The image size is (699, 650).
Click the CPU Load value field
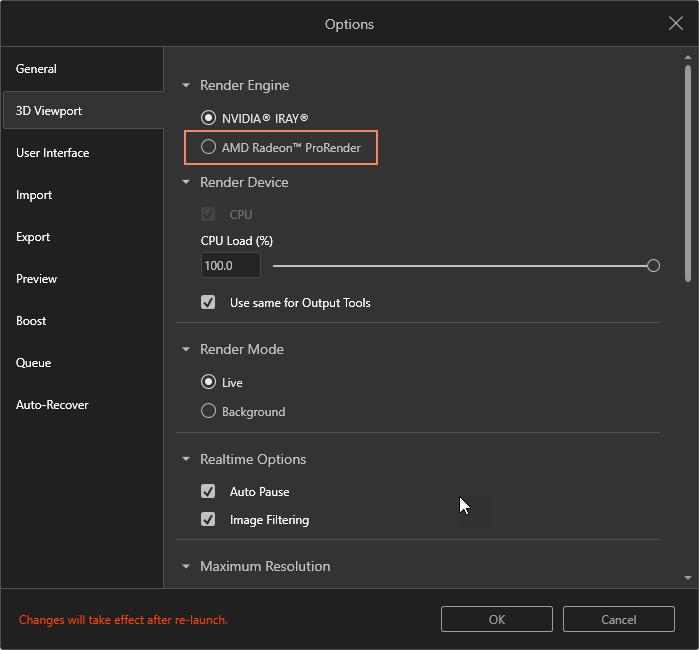point(230,266)
